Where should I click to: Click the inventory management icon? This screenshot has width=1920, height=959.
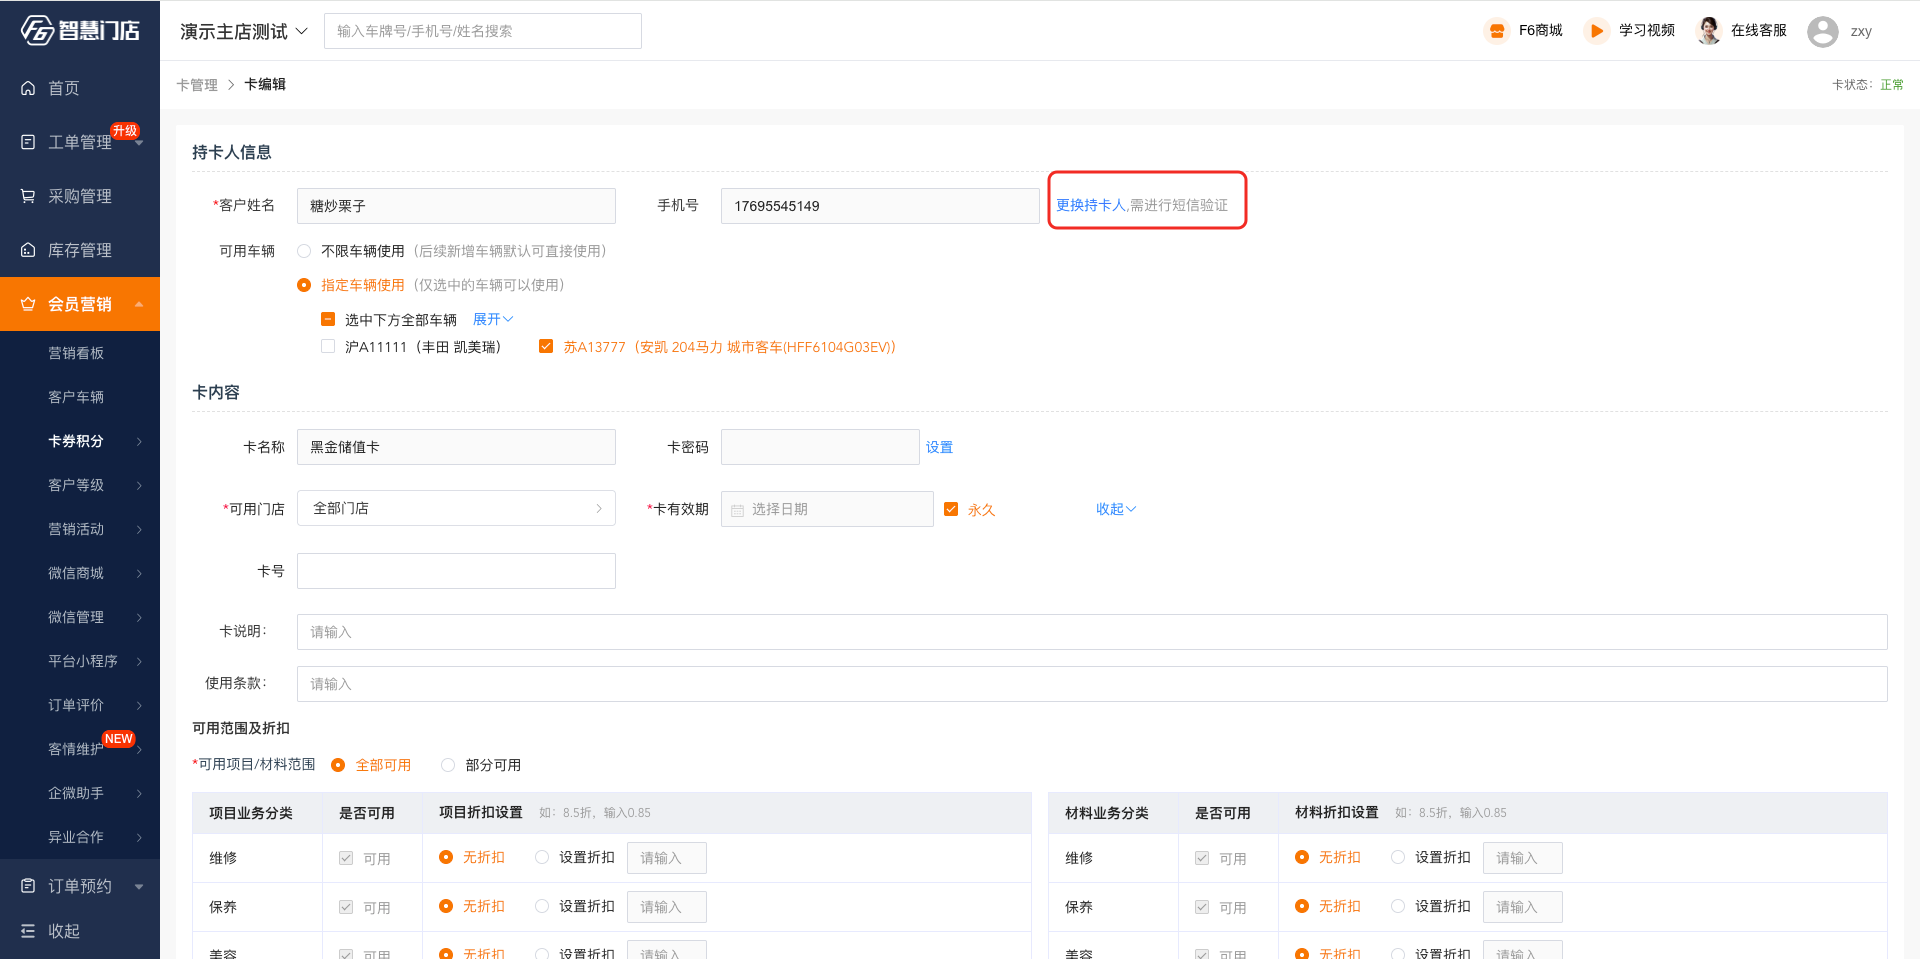pos(28,250)
